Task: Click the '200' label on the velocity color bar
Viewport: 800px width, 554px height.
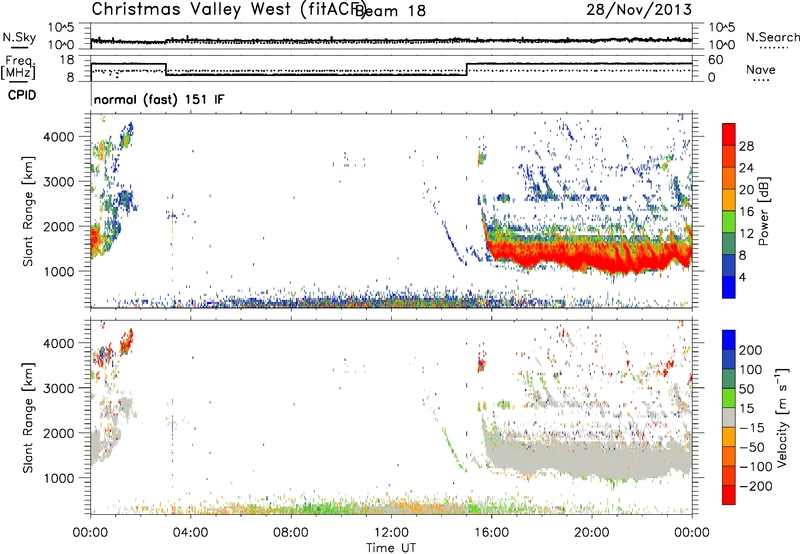Action: coord(751,350)
